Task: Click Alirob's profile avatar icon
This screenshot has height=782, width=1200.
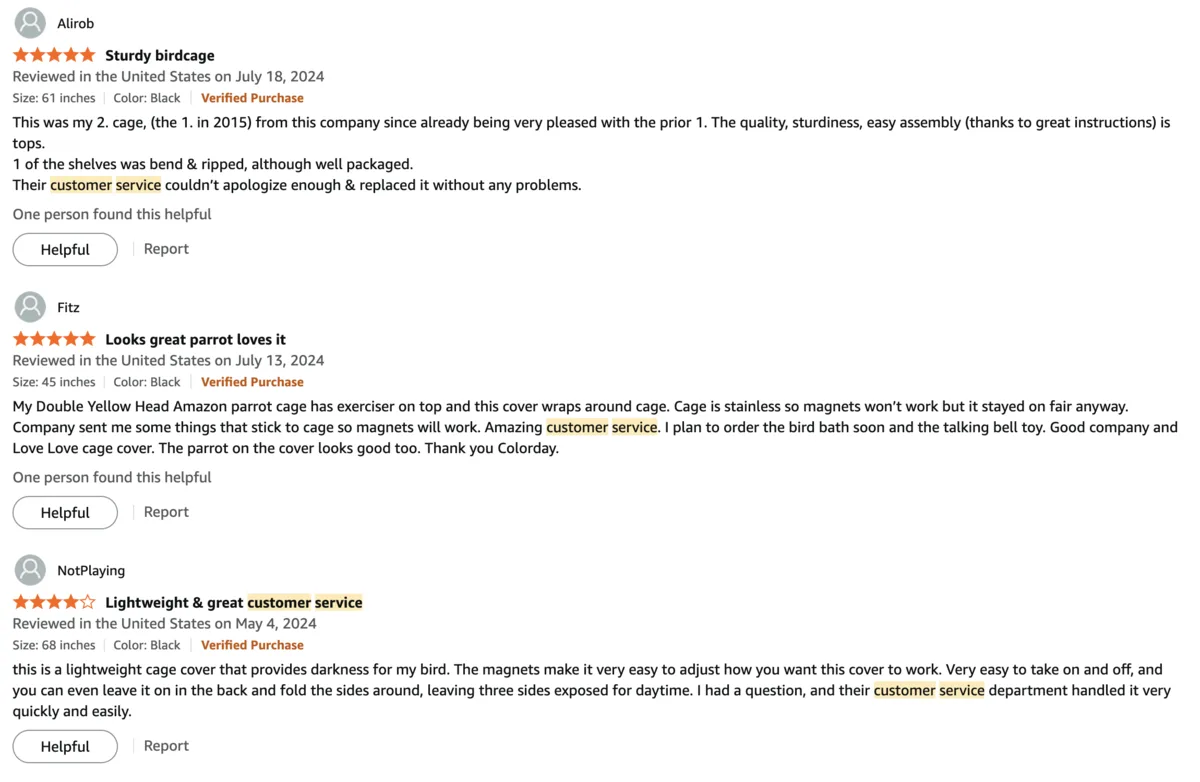Action: coord(29,22)
